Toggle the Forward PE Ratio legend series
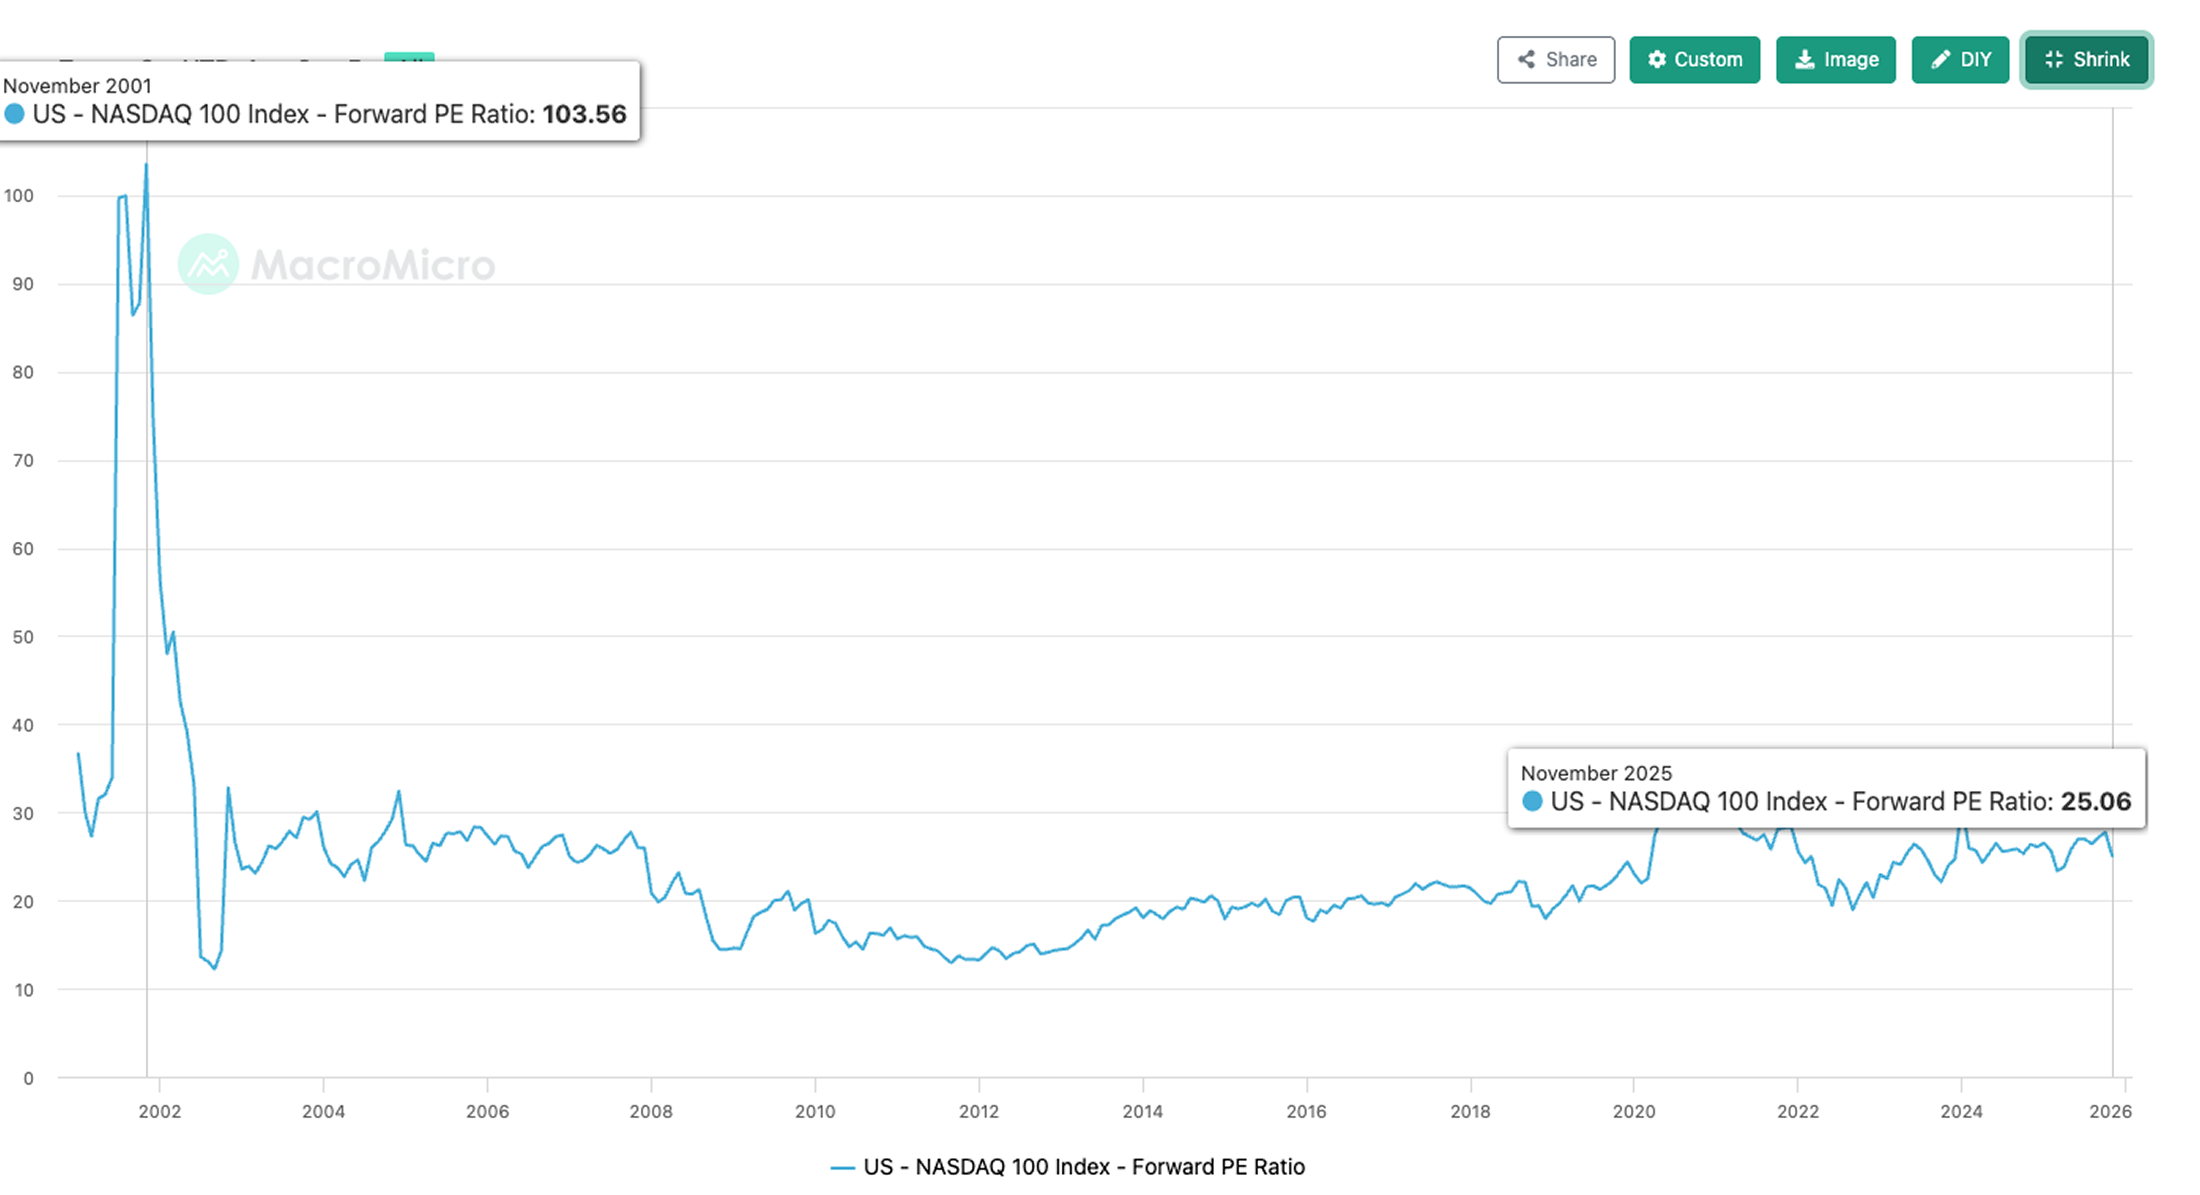This screenshot has height=1195, width=2200. pyautogui.click(x=1083, y=1167)
